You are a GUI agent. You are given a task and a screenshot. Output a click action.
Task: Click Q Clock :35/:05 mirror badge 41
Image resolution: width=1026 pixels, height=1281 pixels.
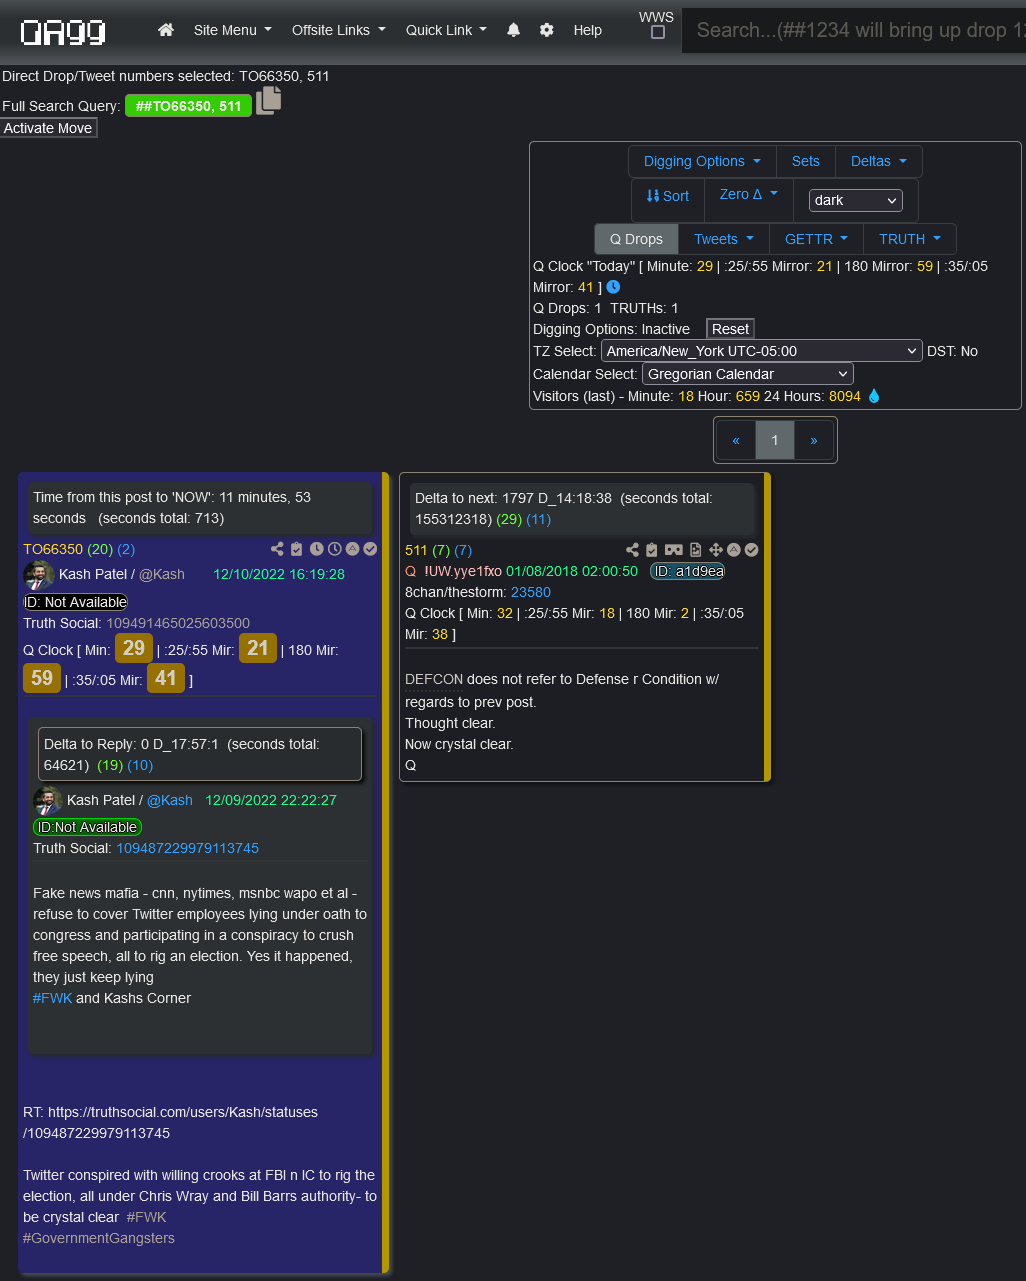point(166,678)
